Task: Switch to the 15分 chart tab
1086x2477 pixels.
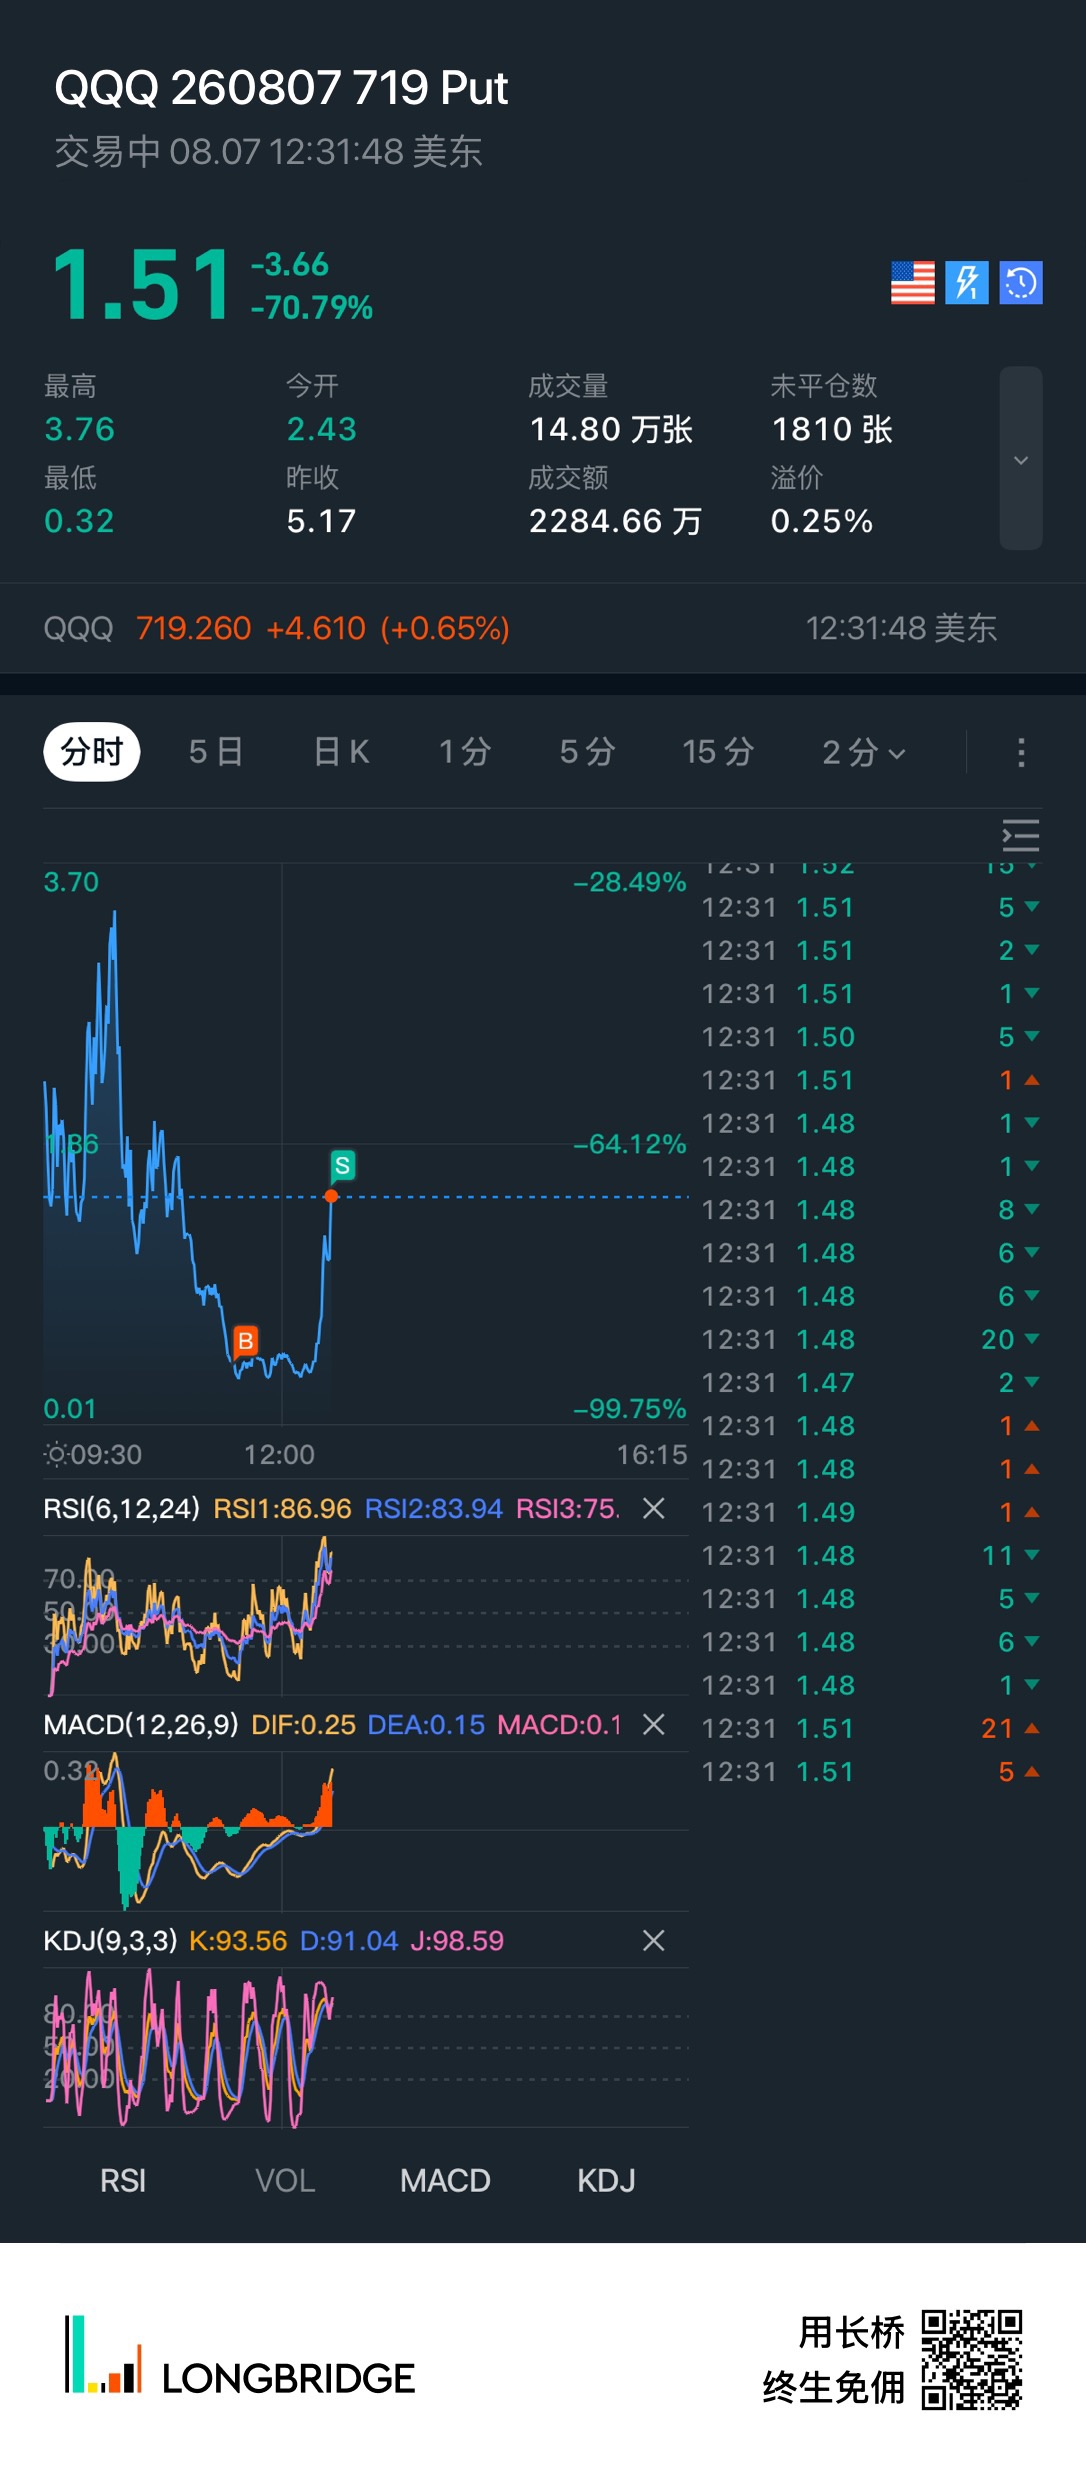Action: (718, 751)
